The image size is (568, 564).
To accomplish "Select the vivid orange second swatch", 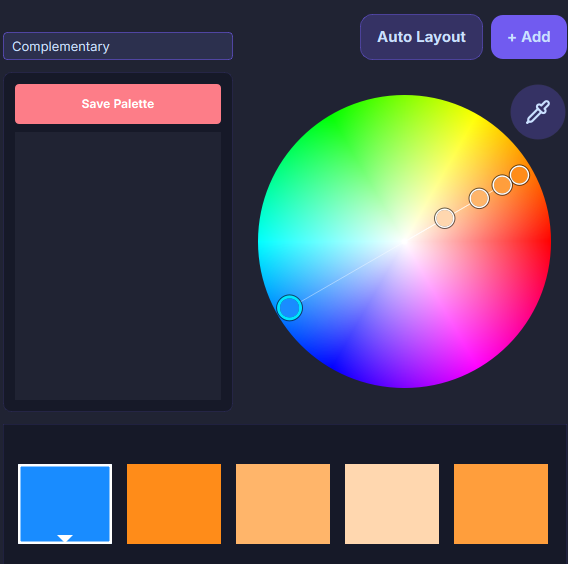I will [174, 504].
